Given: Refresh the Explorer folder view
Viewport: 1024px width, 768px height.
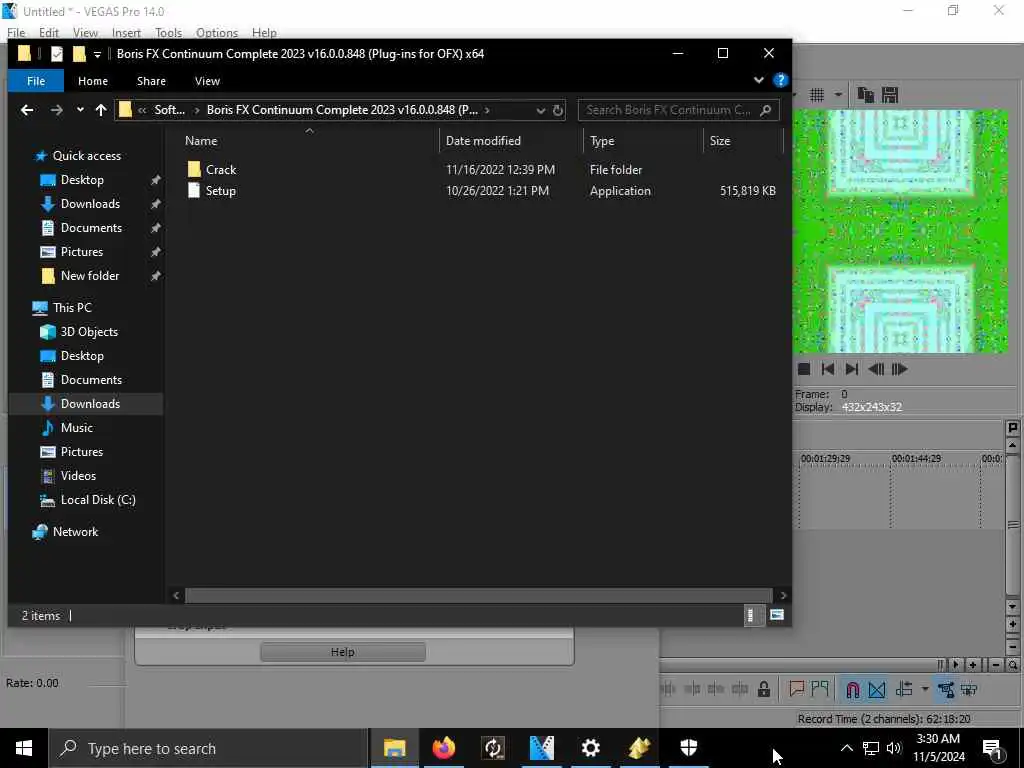Looking at the screenshot, I should click(x=558, y=110).
